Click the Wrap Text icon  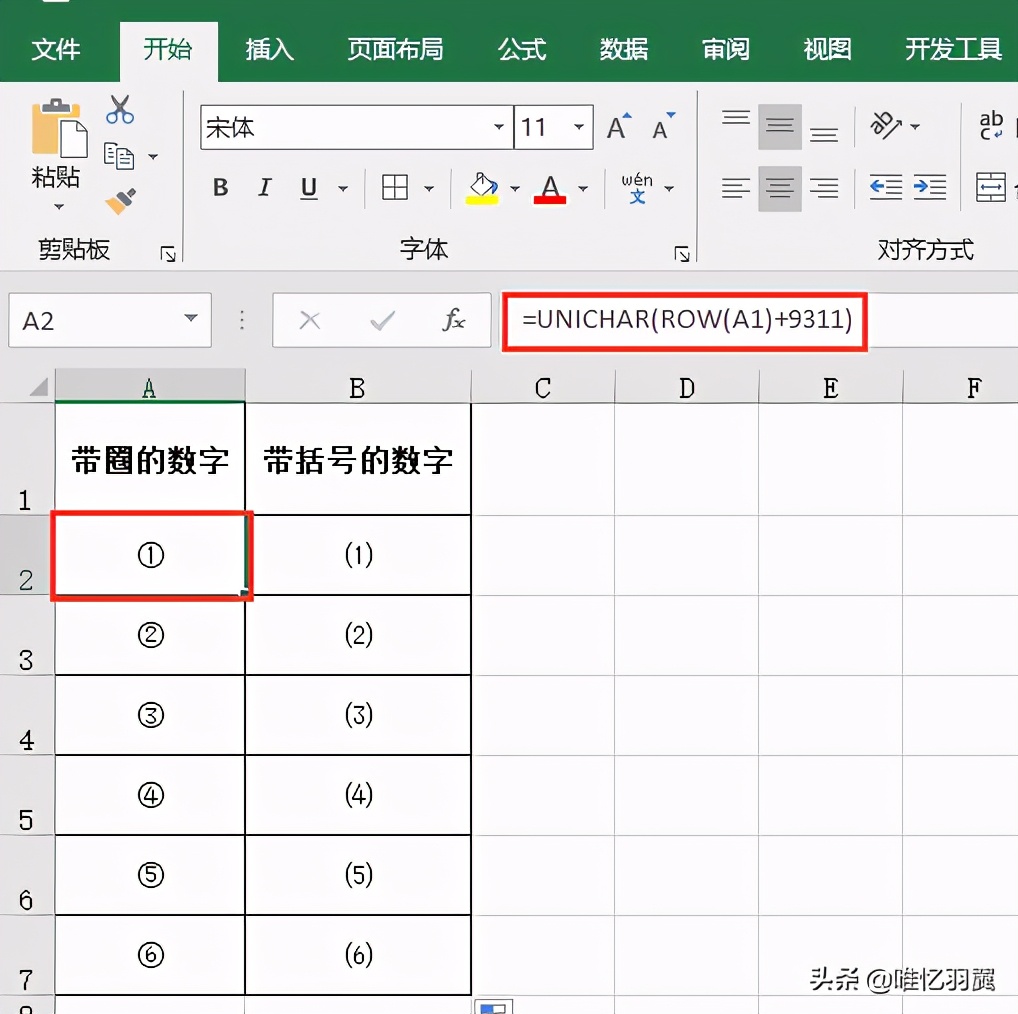coord(991,126)
